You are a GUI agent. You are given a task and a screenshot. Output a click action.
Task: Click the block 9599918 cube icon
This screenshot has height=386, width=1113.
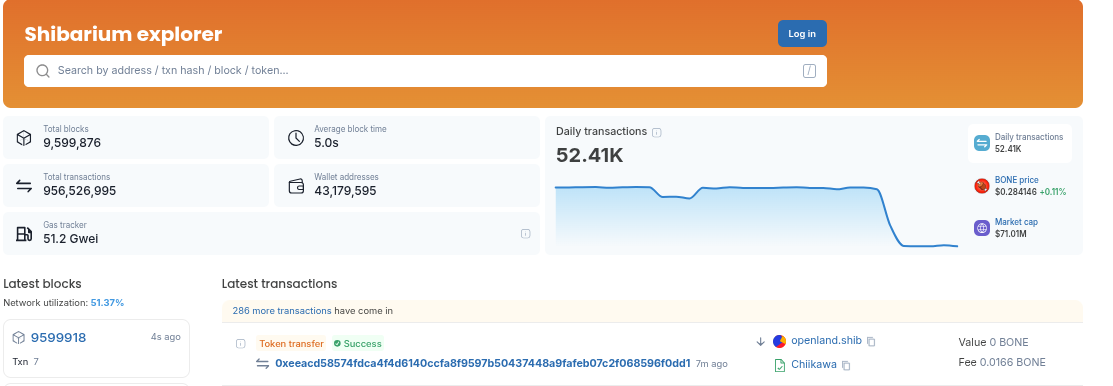coord(19,338)
